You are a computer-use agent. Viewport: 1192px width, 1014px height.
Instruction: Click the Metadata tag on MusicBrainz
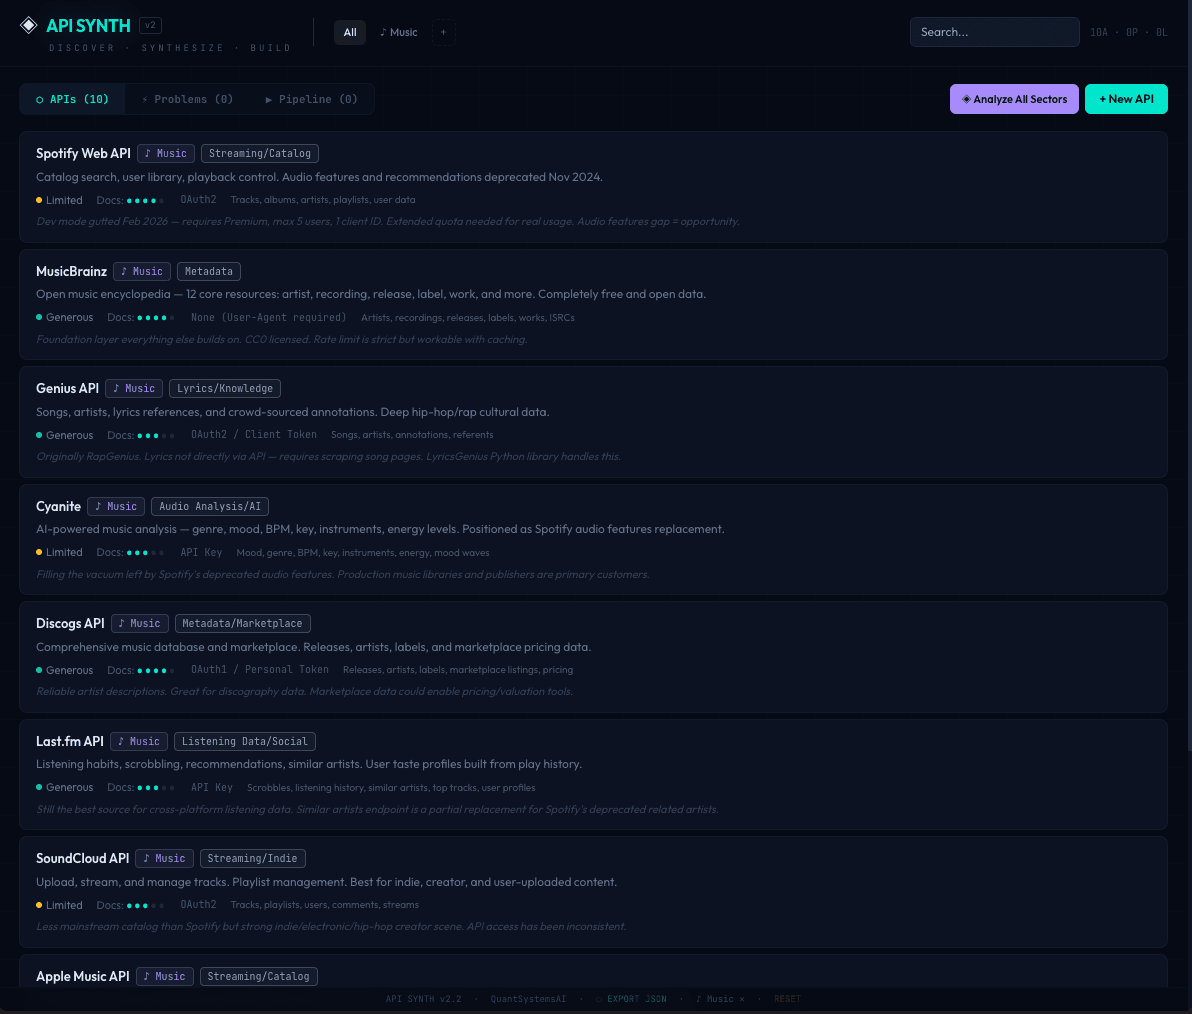pos(209,271)
